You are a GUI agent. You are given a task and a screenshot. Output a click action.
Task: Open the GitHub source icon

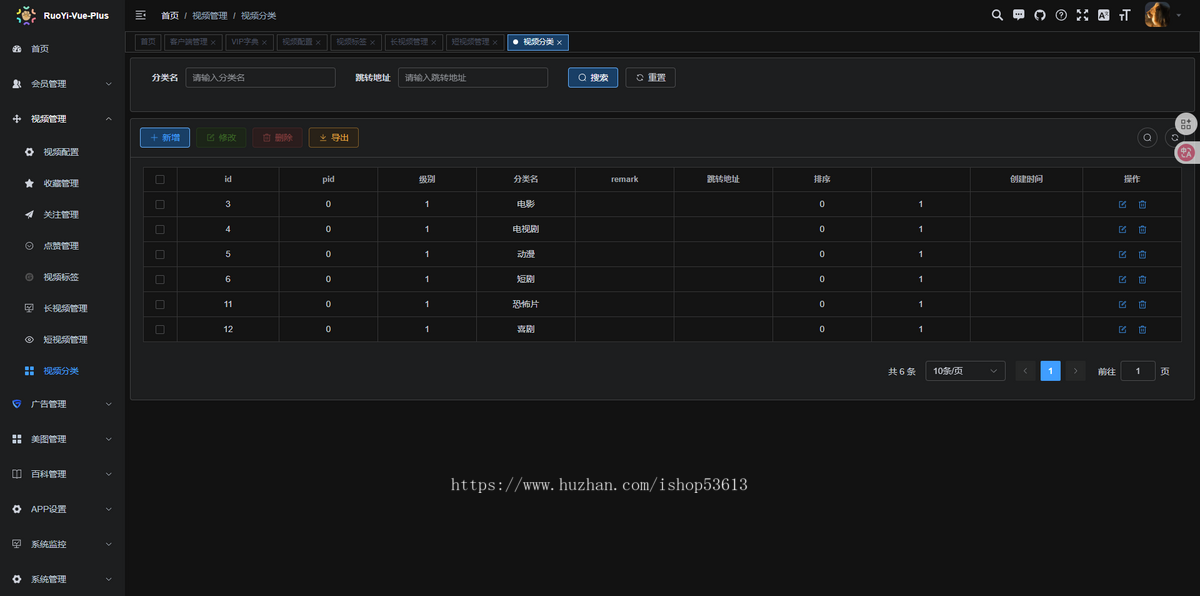pos(1040,15)
